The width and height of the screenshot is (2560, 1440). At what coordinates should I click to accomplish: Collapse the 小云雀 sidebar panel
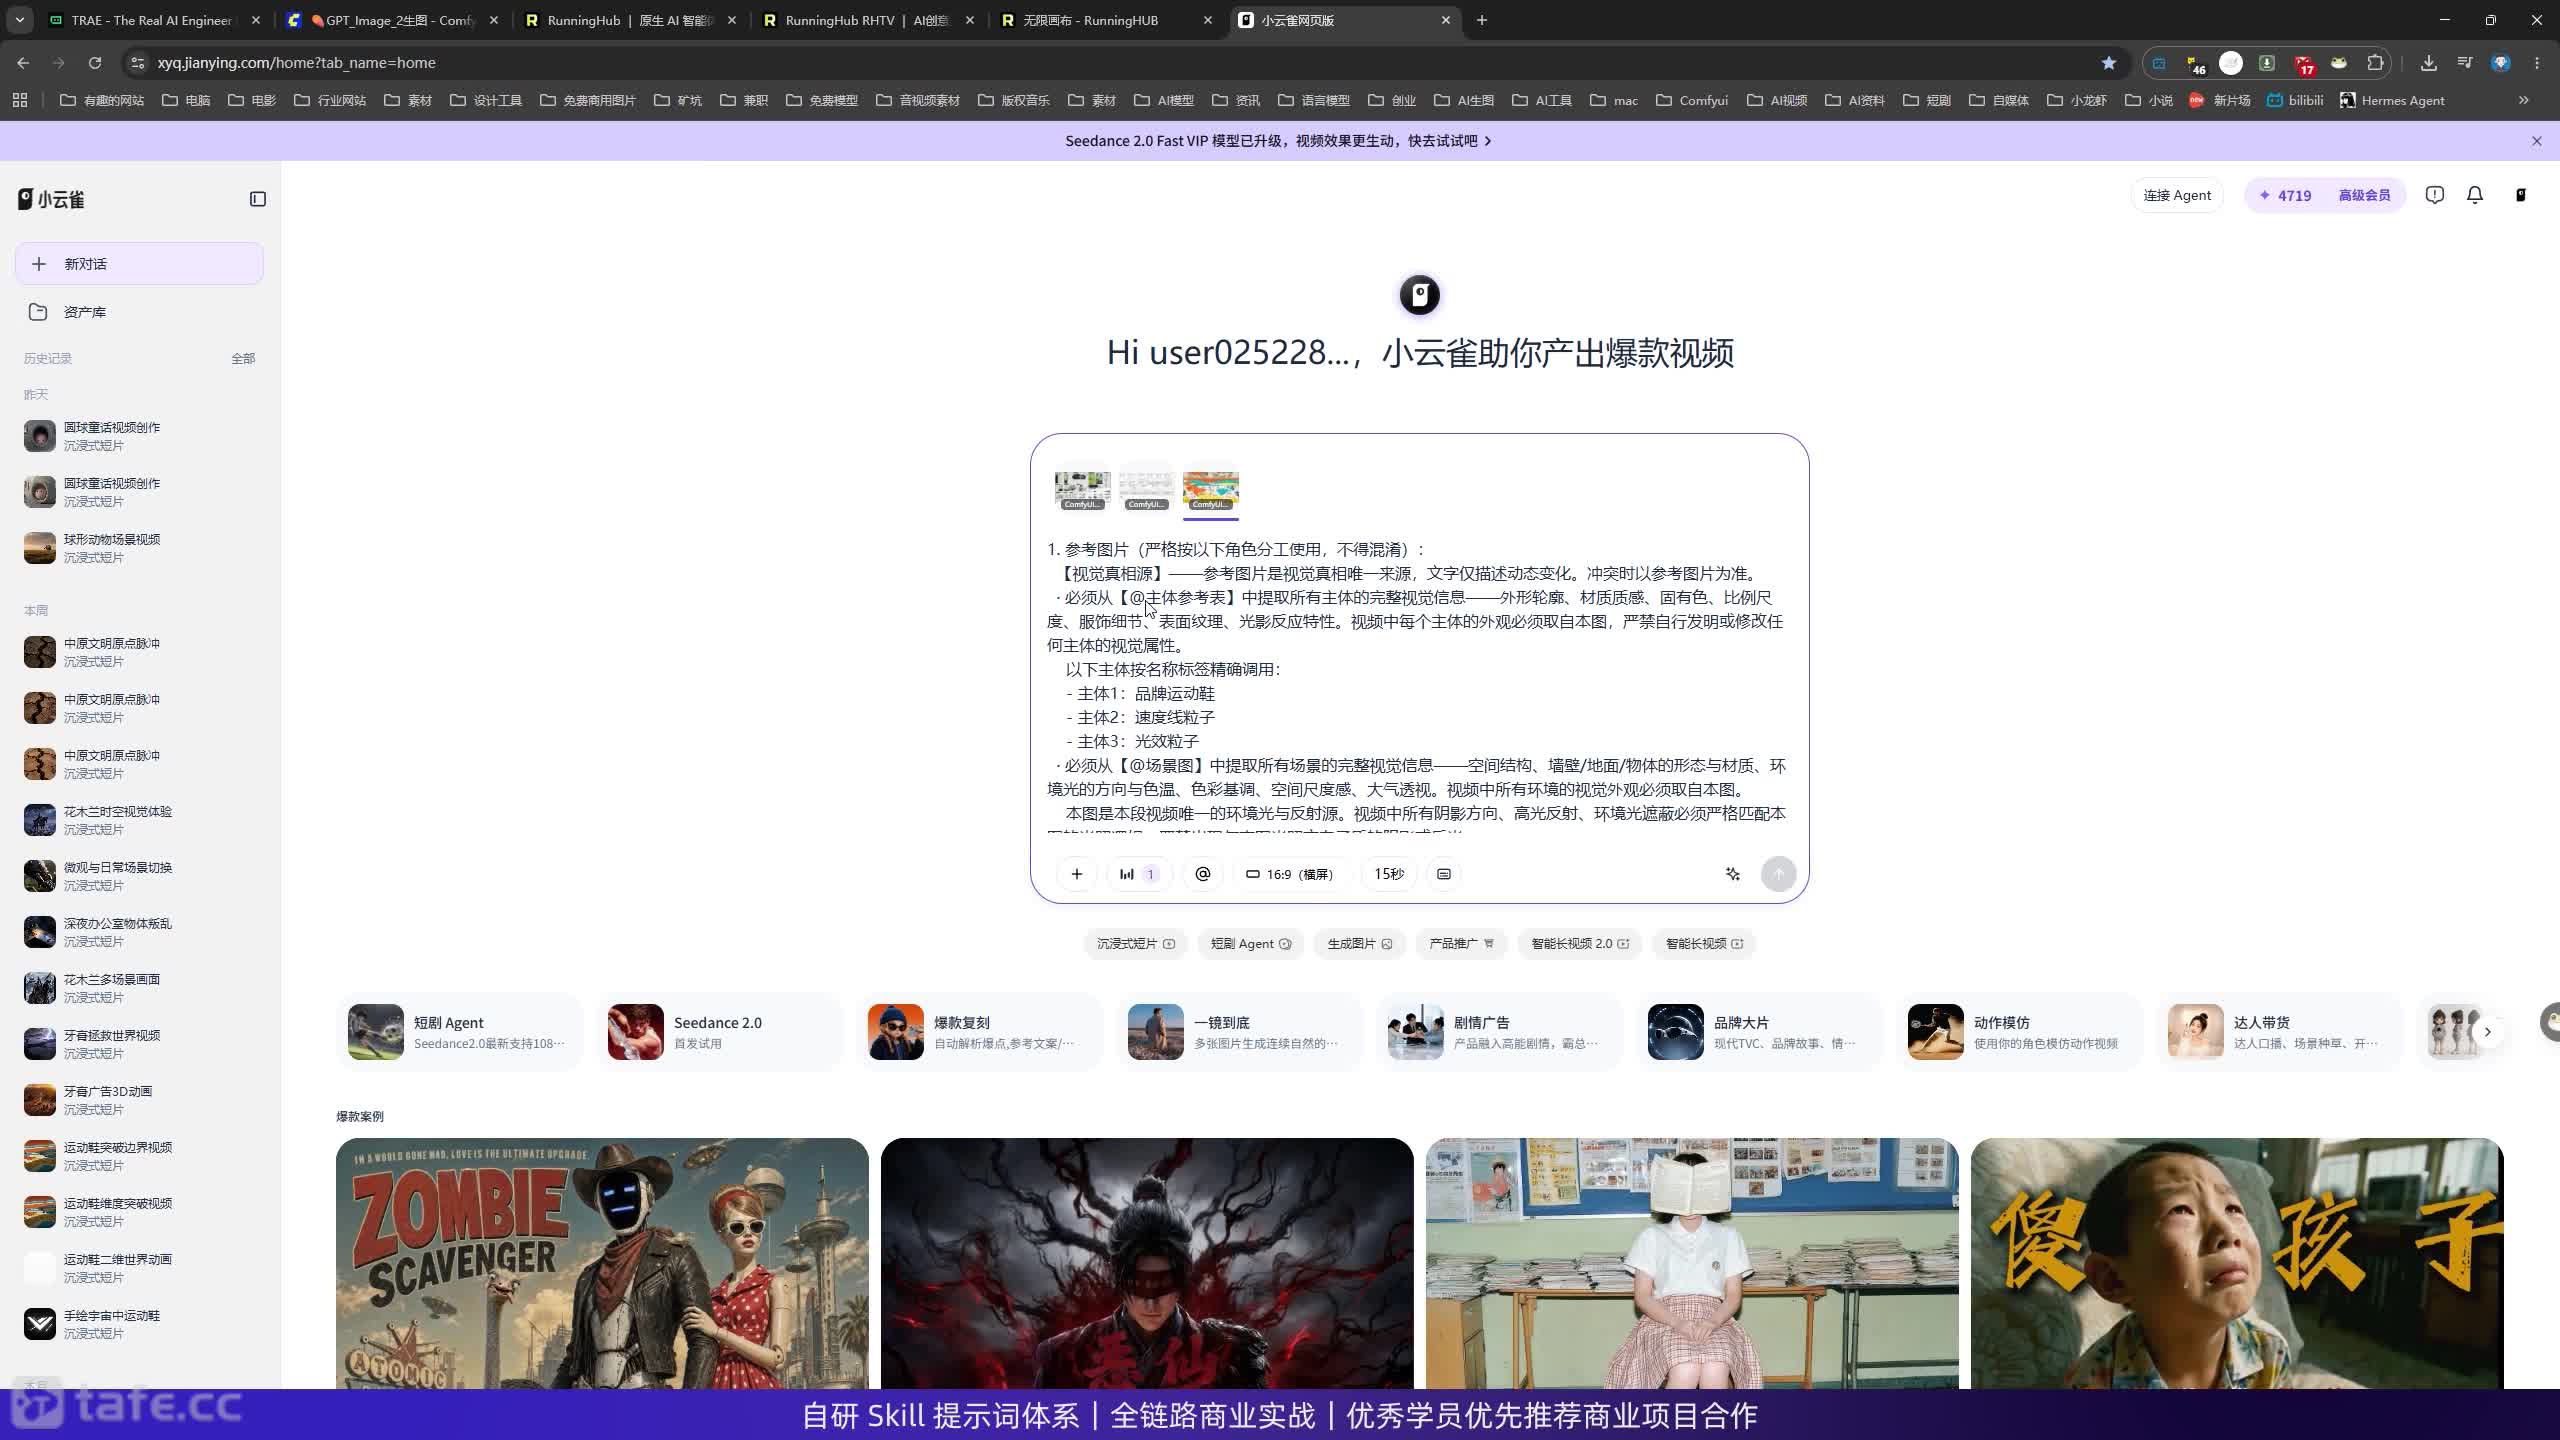pyautogui.click(x=257, y=199)
